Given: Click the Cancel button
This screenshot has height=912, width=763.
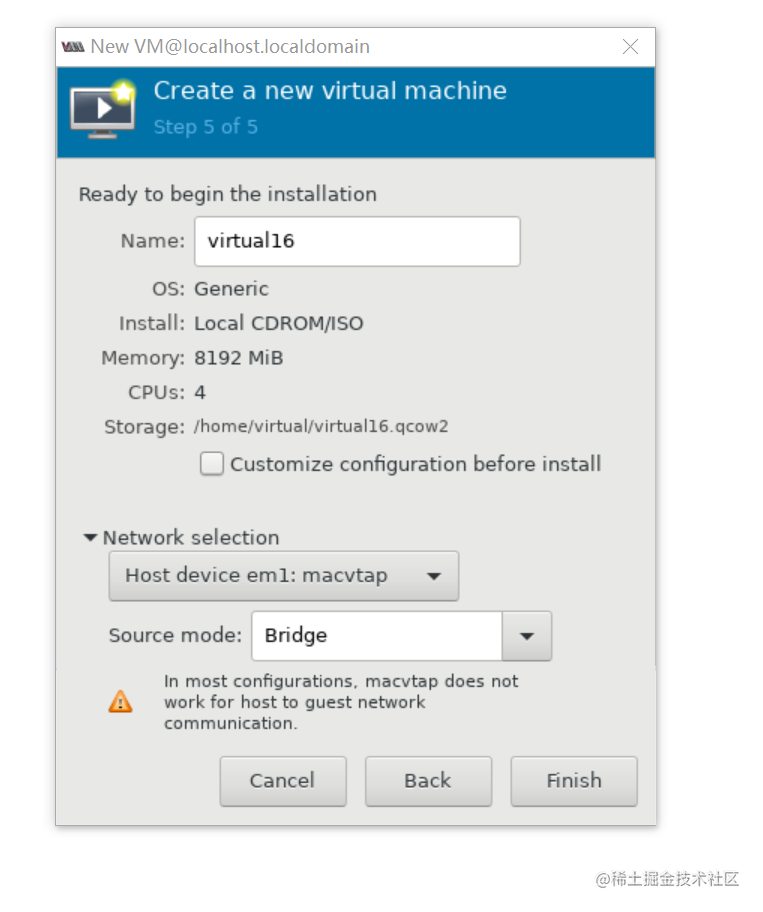Looking at the screenshot, I should click(x=283, y=781).
